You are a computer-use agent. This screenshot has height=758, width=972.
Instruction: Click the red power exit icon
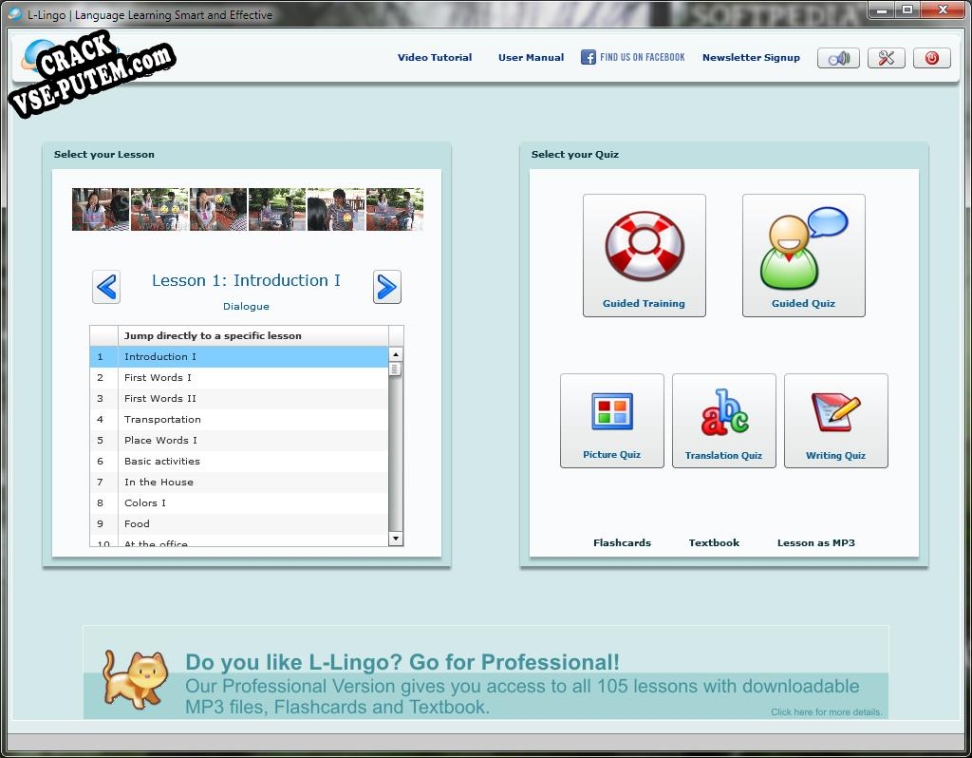tap(931, 58)
